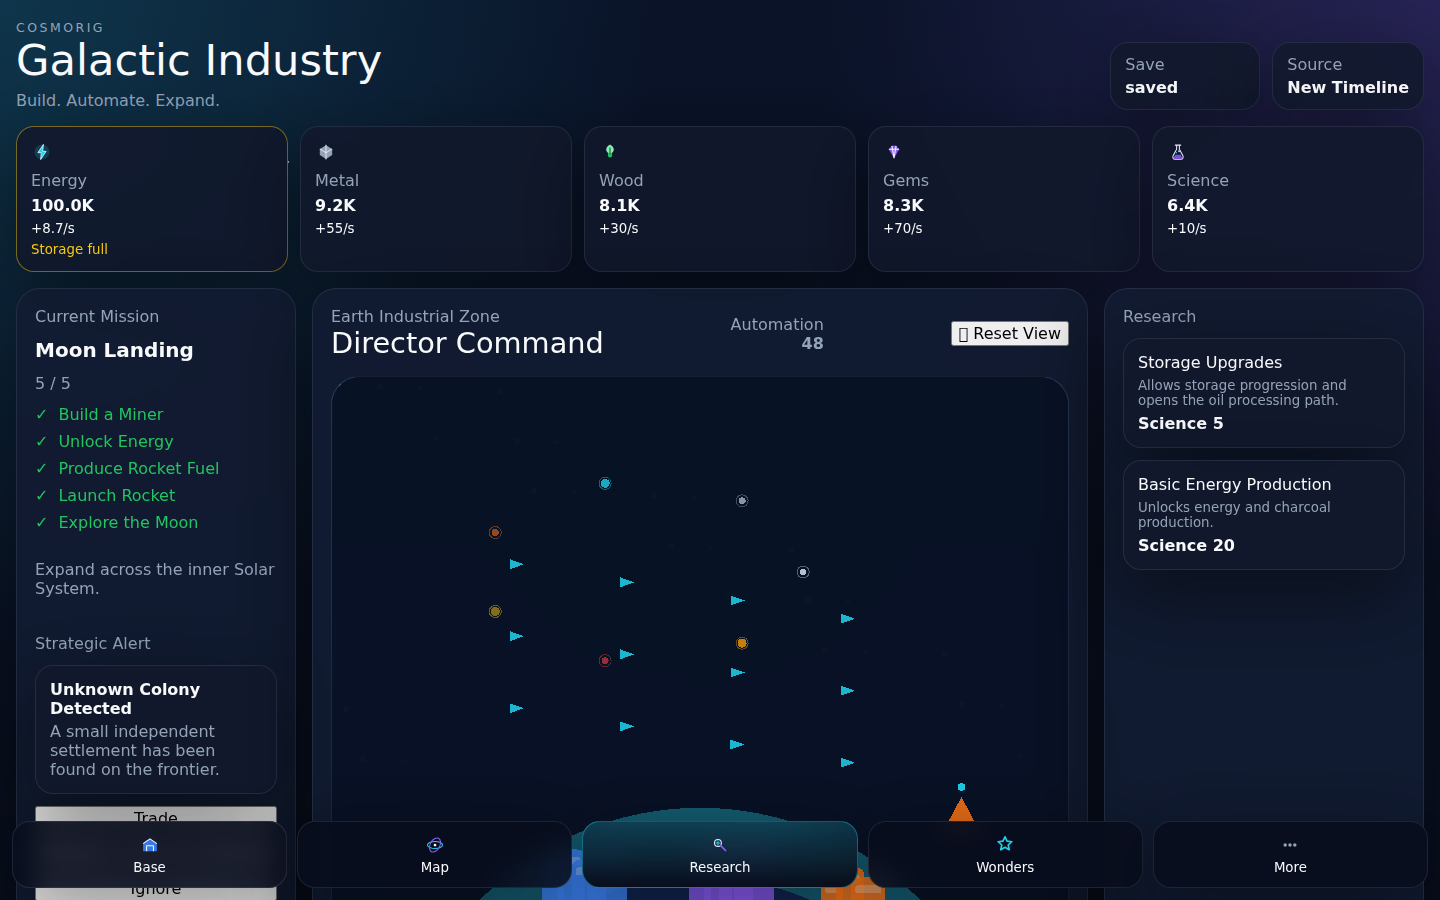This screenshot has height=900, width=1440.
Task: Click the Build. Automate. Expand. tagline
Action: click(118, 100)
